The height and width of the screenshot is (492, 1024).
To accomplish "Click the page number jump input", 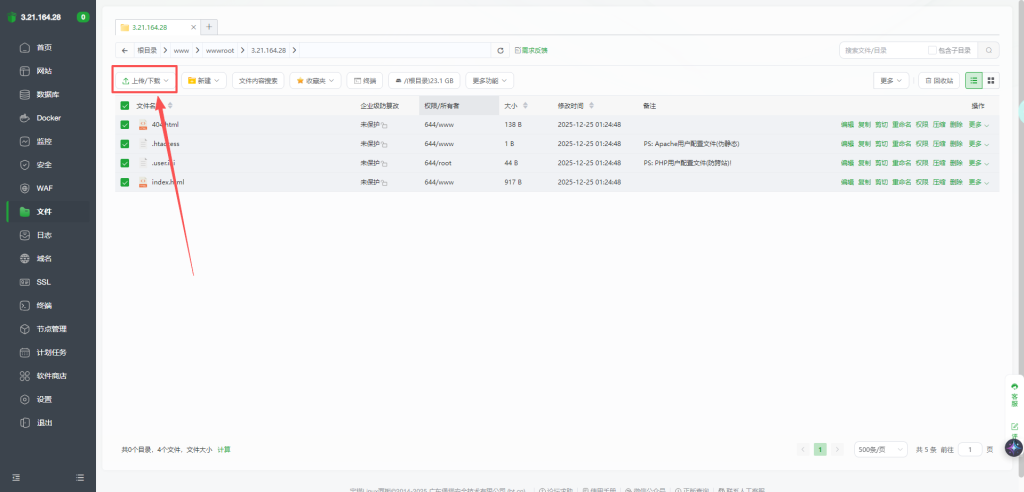I will click(x=970, y=450).
